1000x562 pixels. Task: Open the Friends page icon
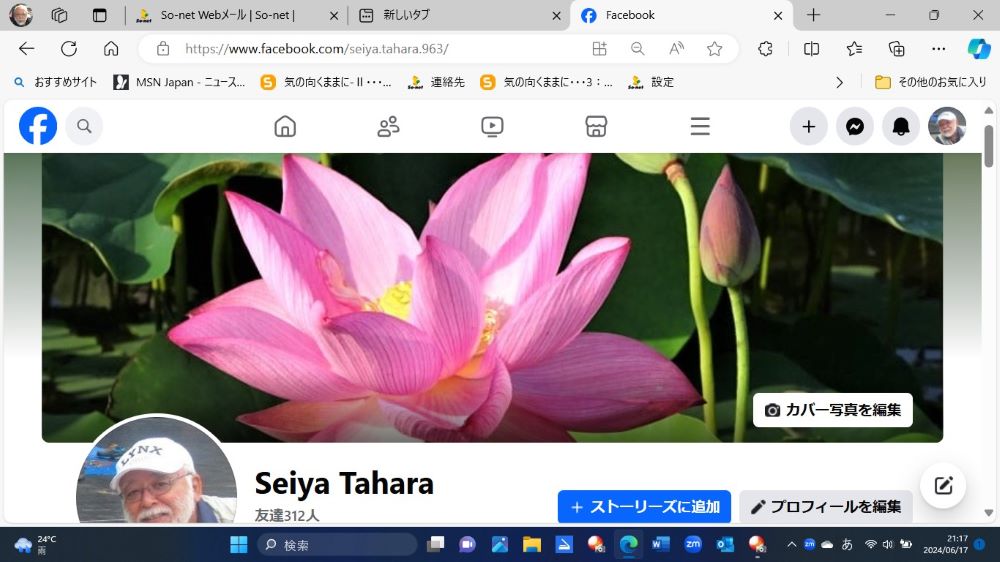(388, 126)
